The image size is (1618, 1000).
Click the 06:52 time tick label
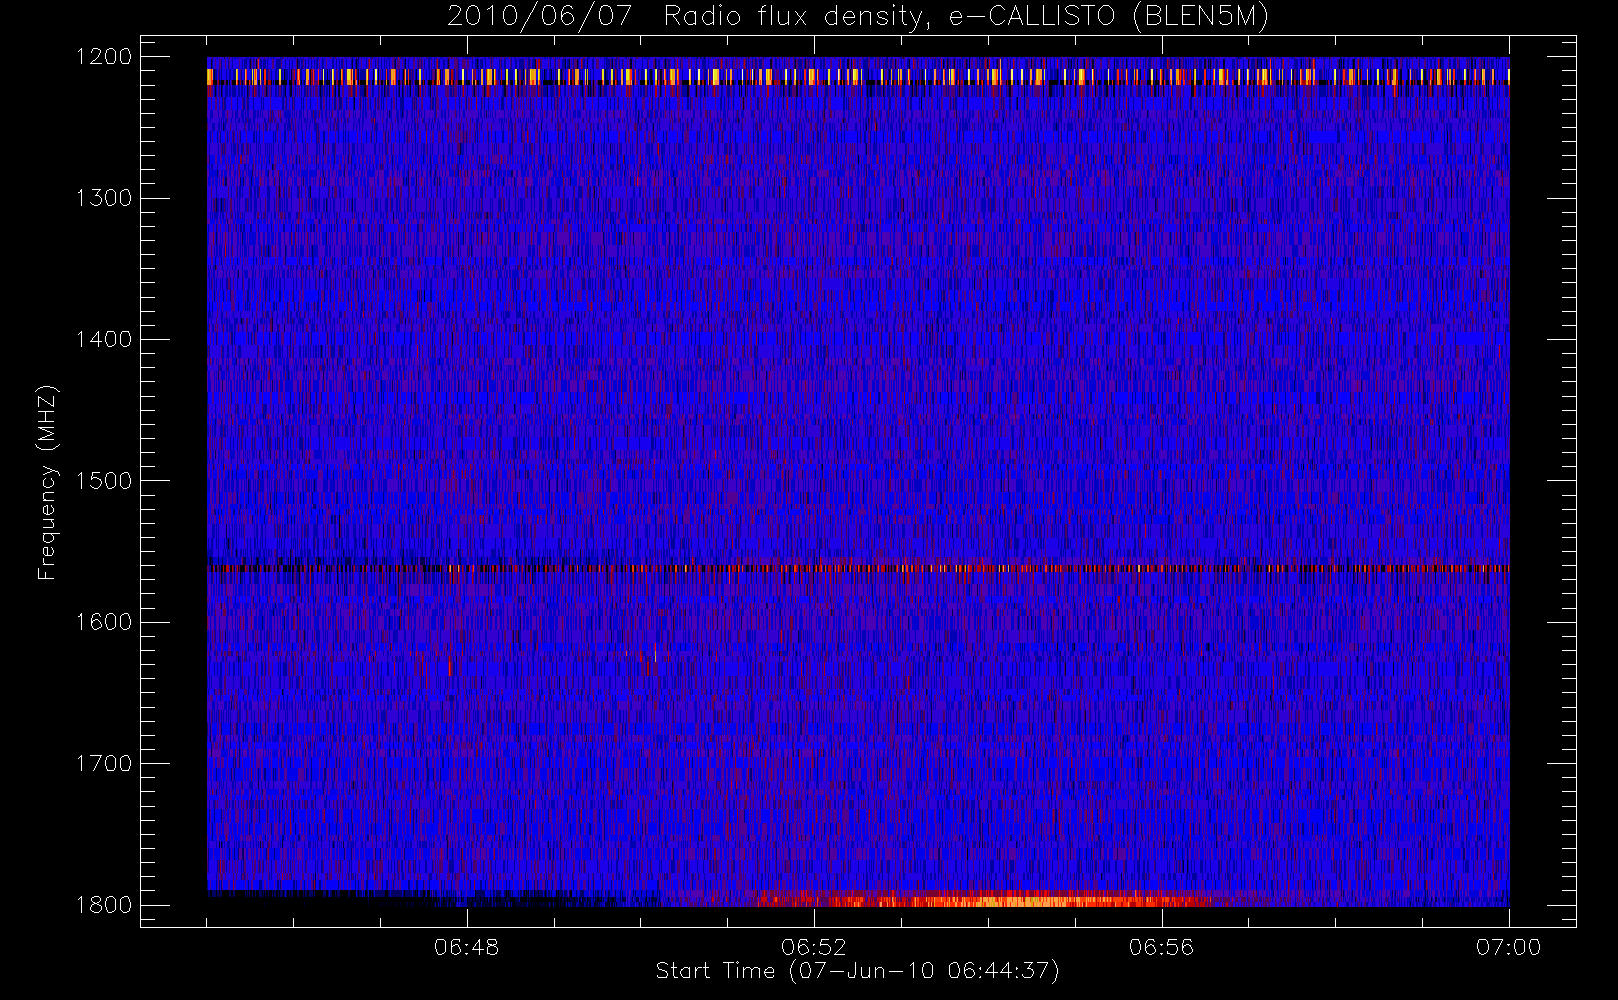[x=814, y=947]
